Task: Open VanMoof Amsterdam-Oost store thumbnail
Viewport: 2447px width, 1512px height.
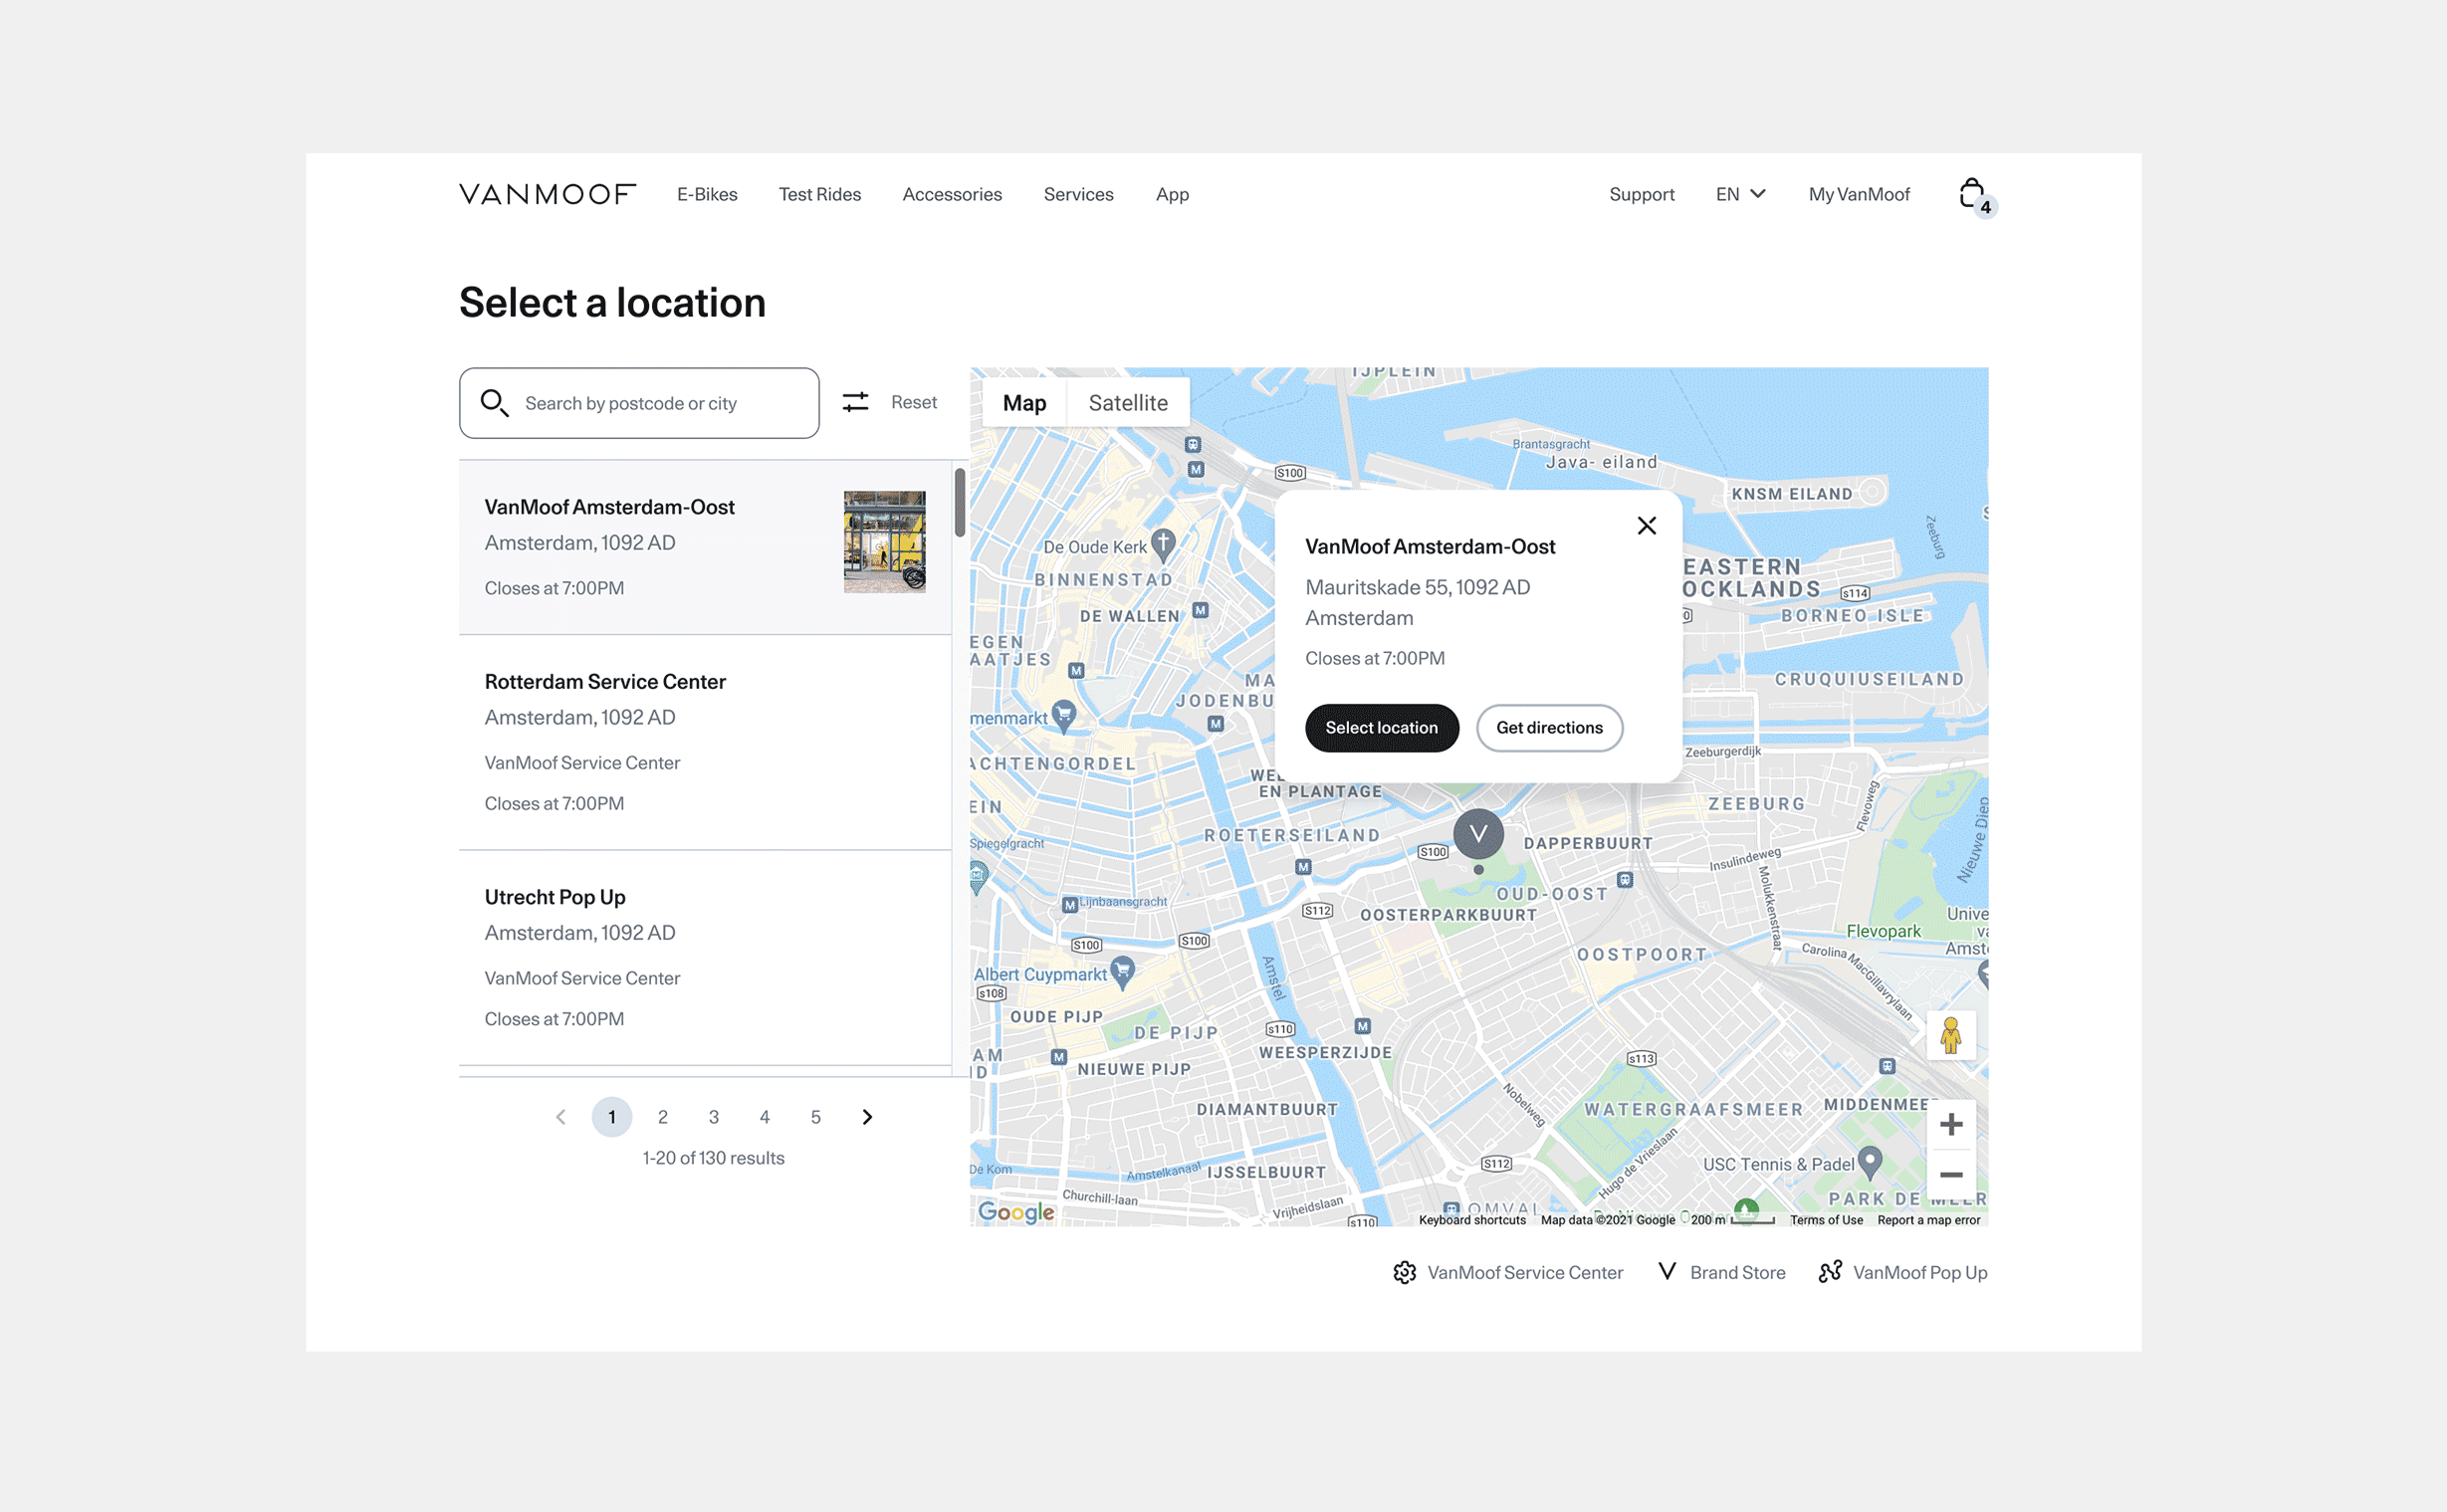Action: pyautogui.click(x=884, y=541)
